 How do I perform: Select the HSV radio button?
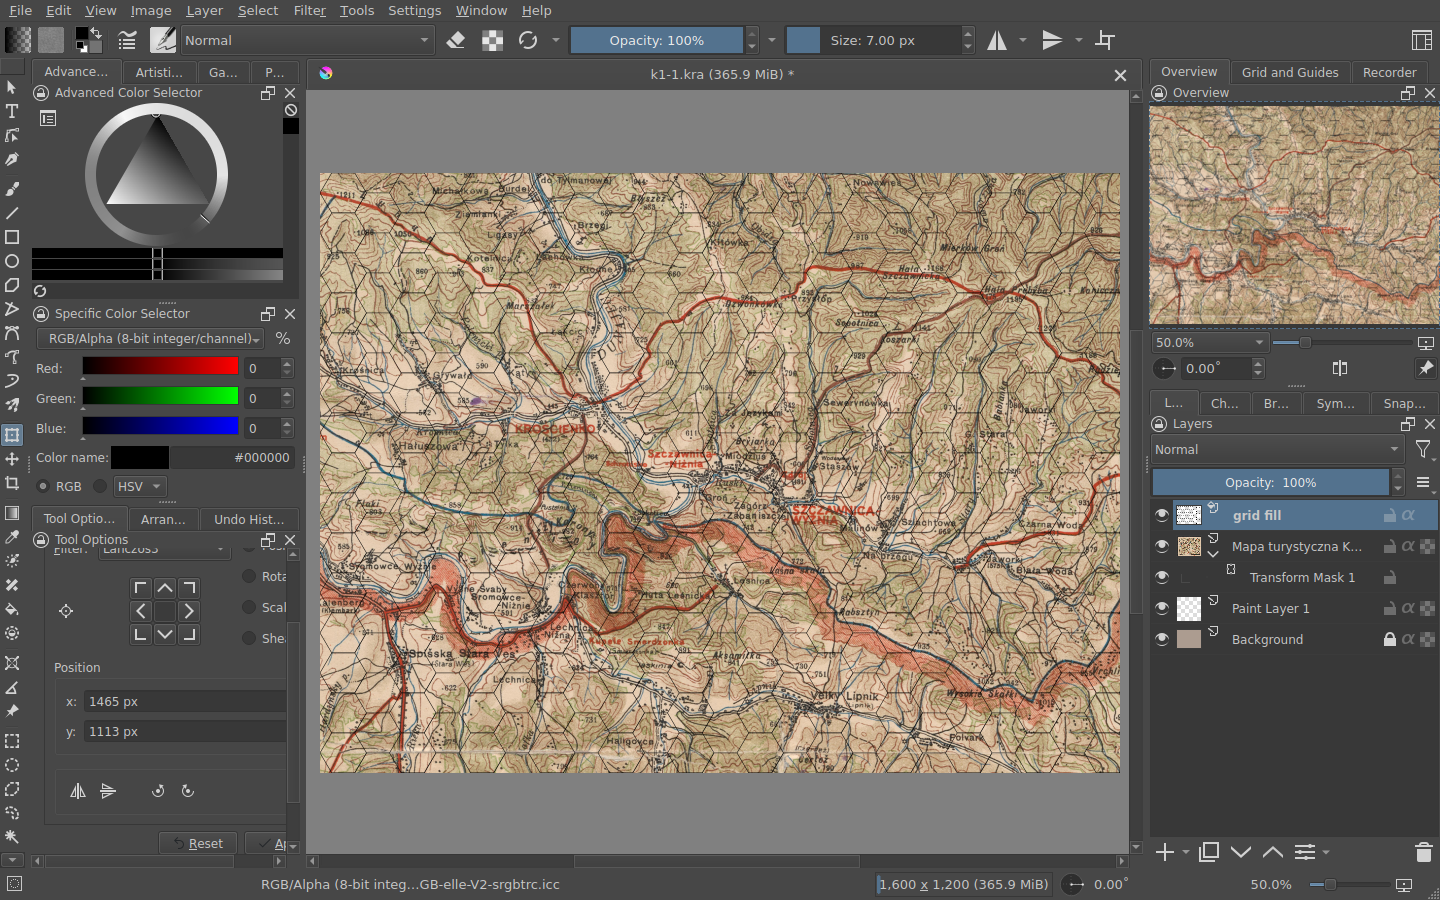point(100,486)
